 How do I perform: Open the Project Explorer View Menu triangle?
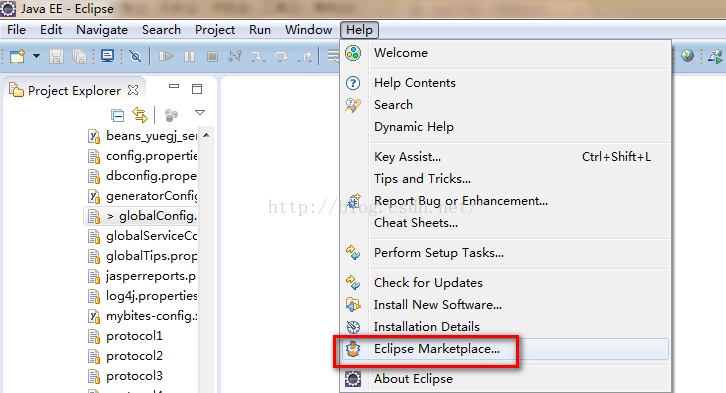[x=200, y=113]
